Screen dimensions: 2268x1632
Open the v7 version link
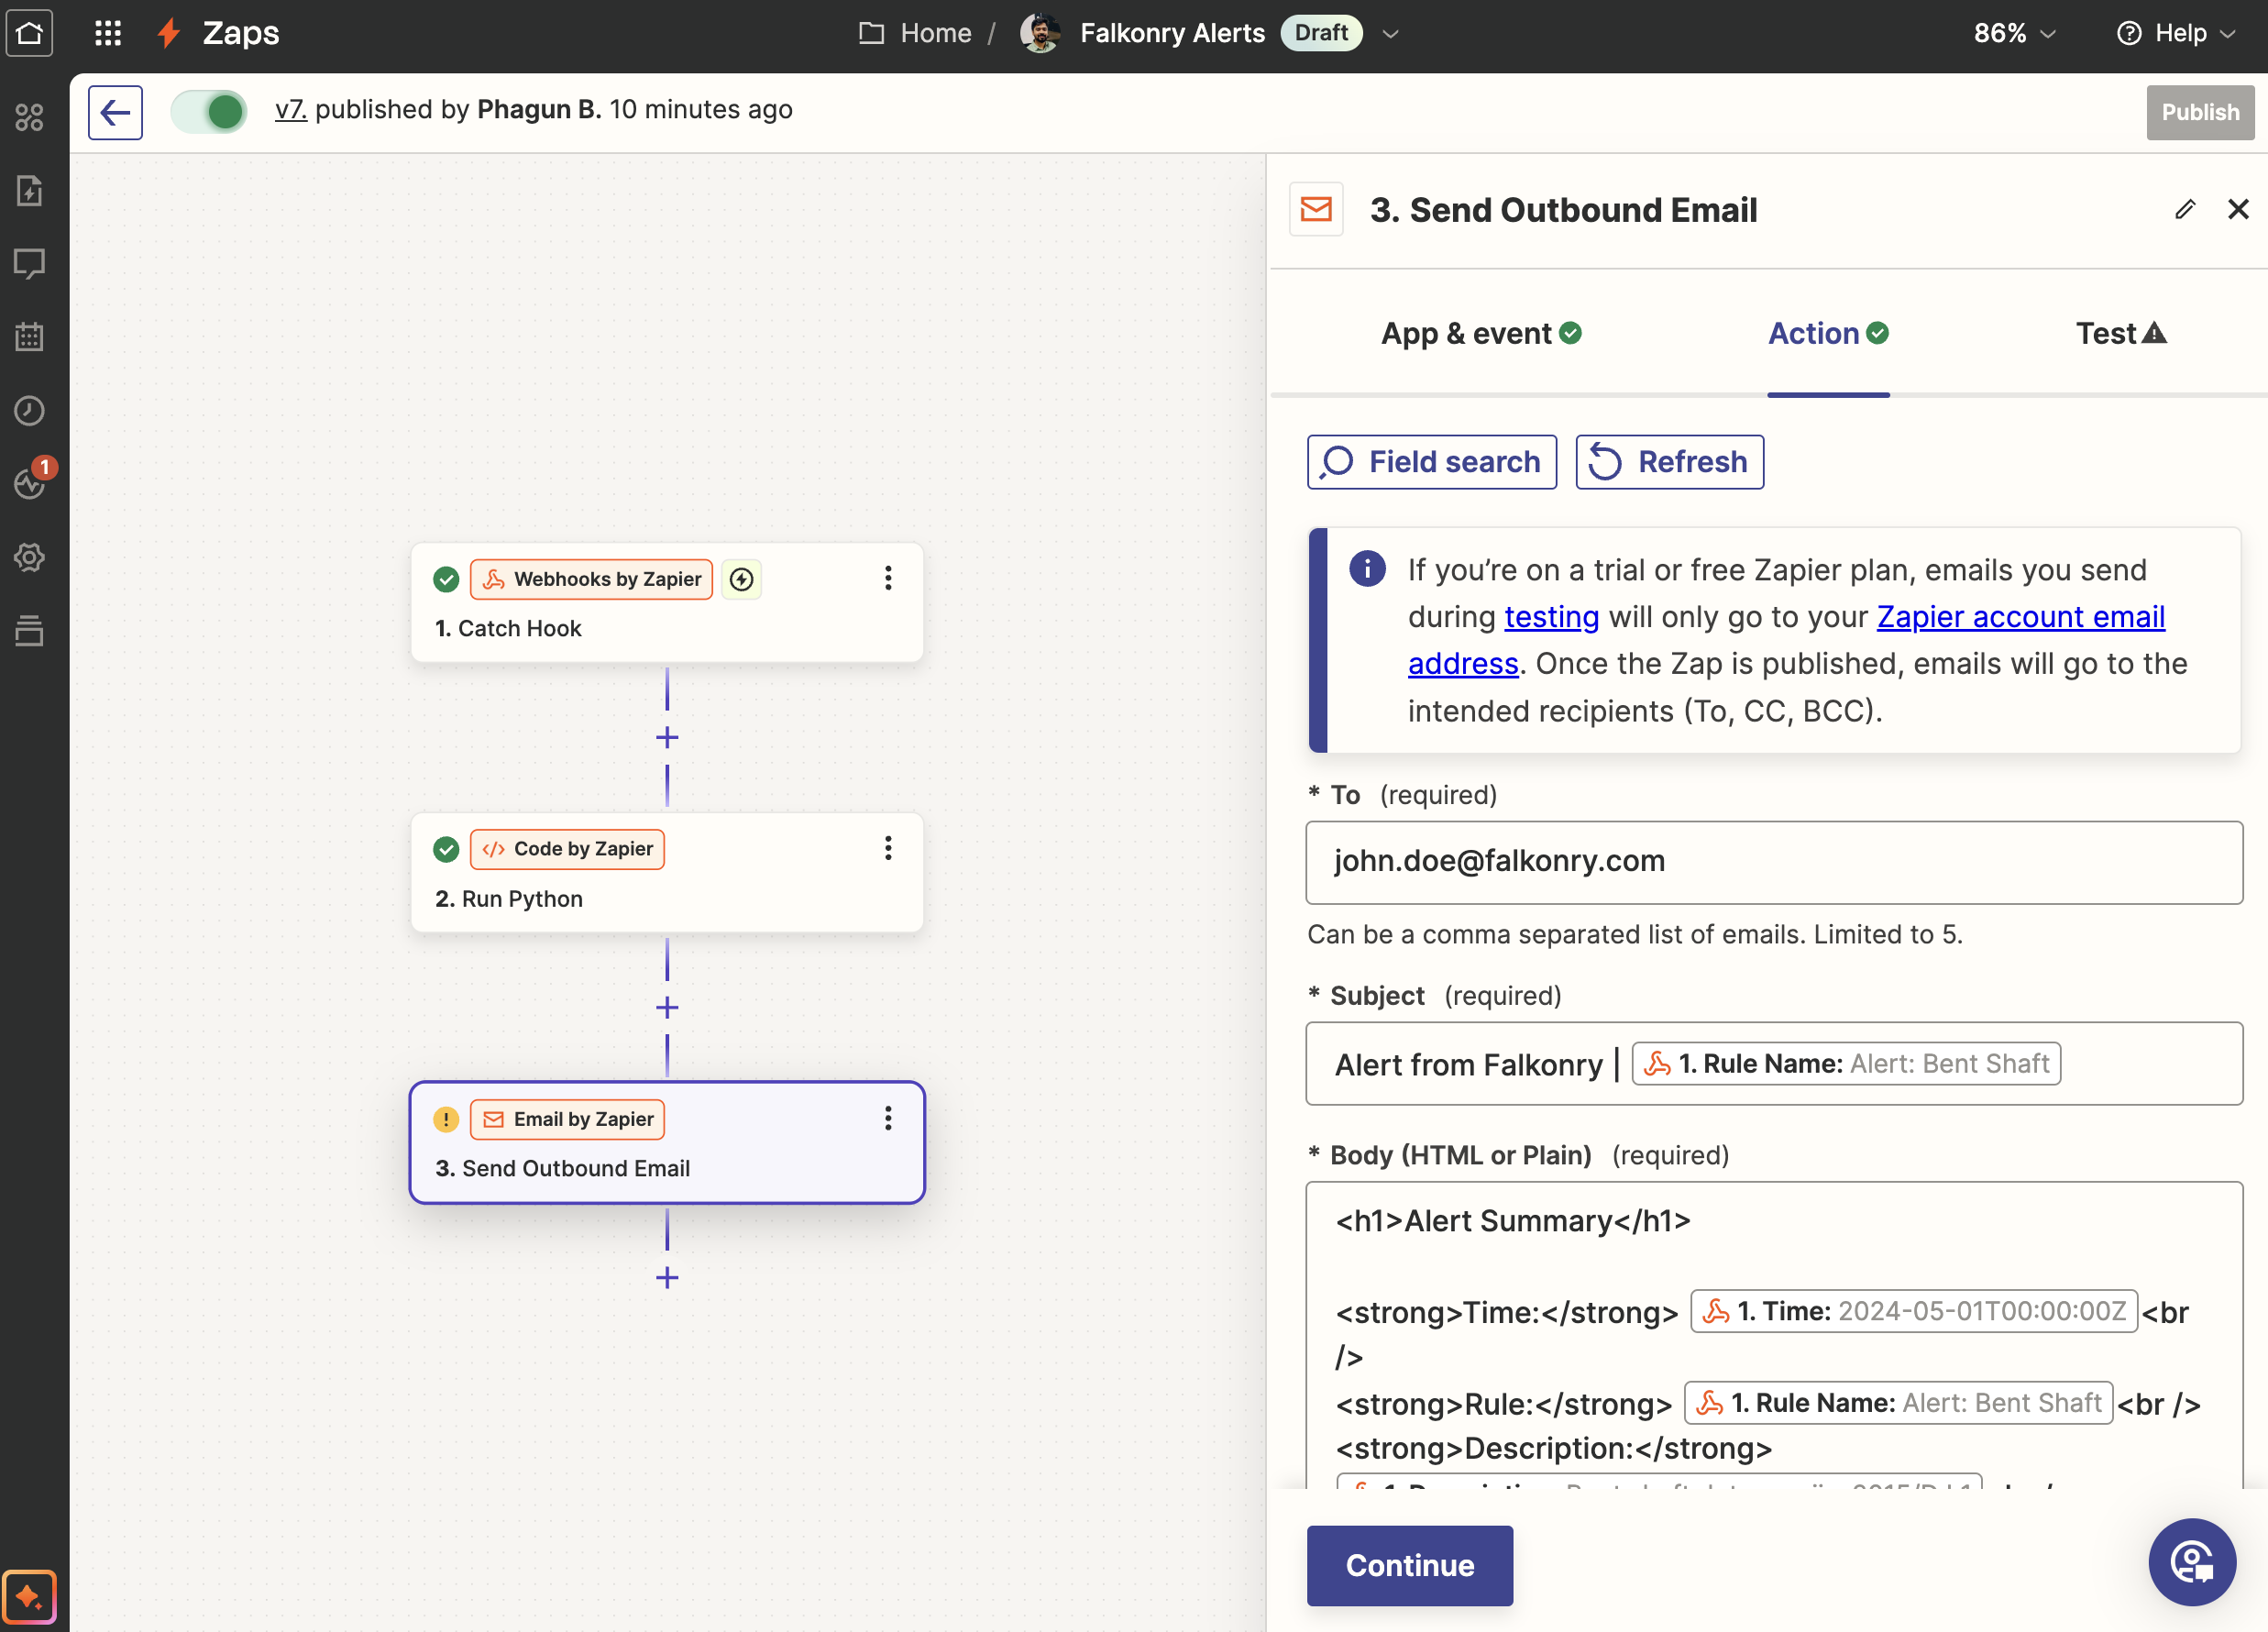(291, 109)
